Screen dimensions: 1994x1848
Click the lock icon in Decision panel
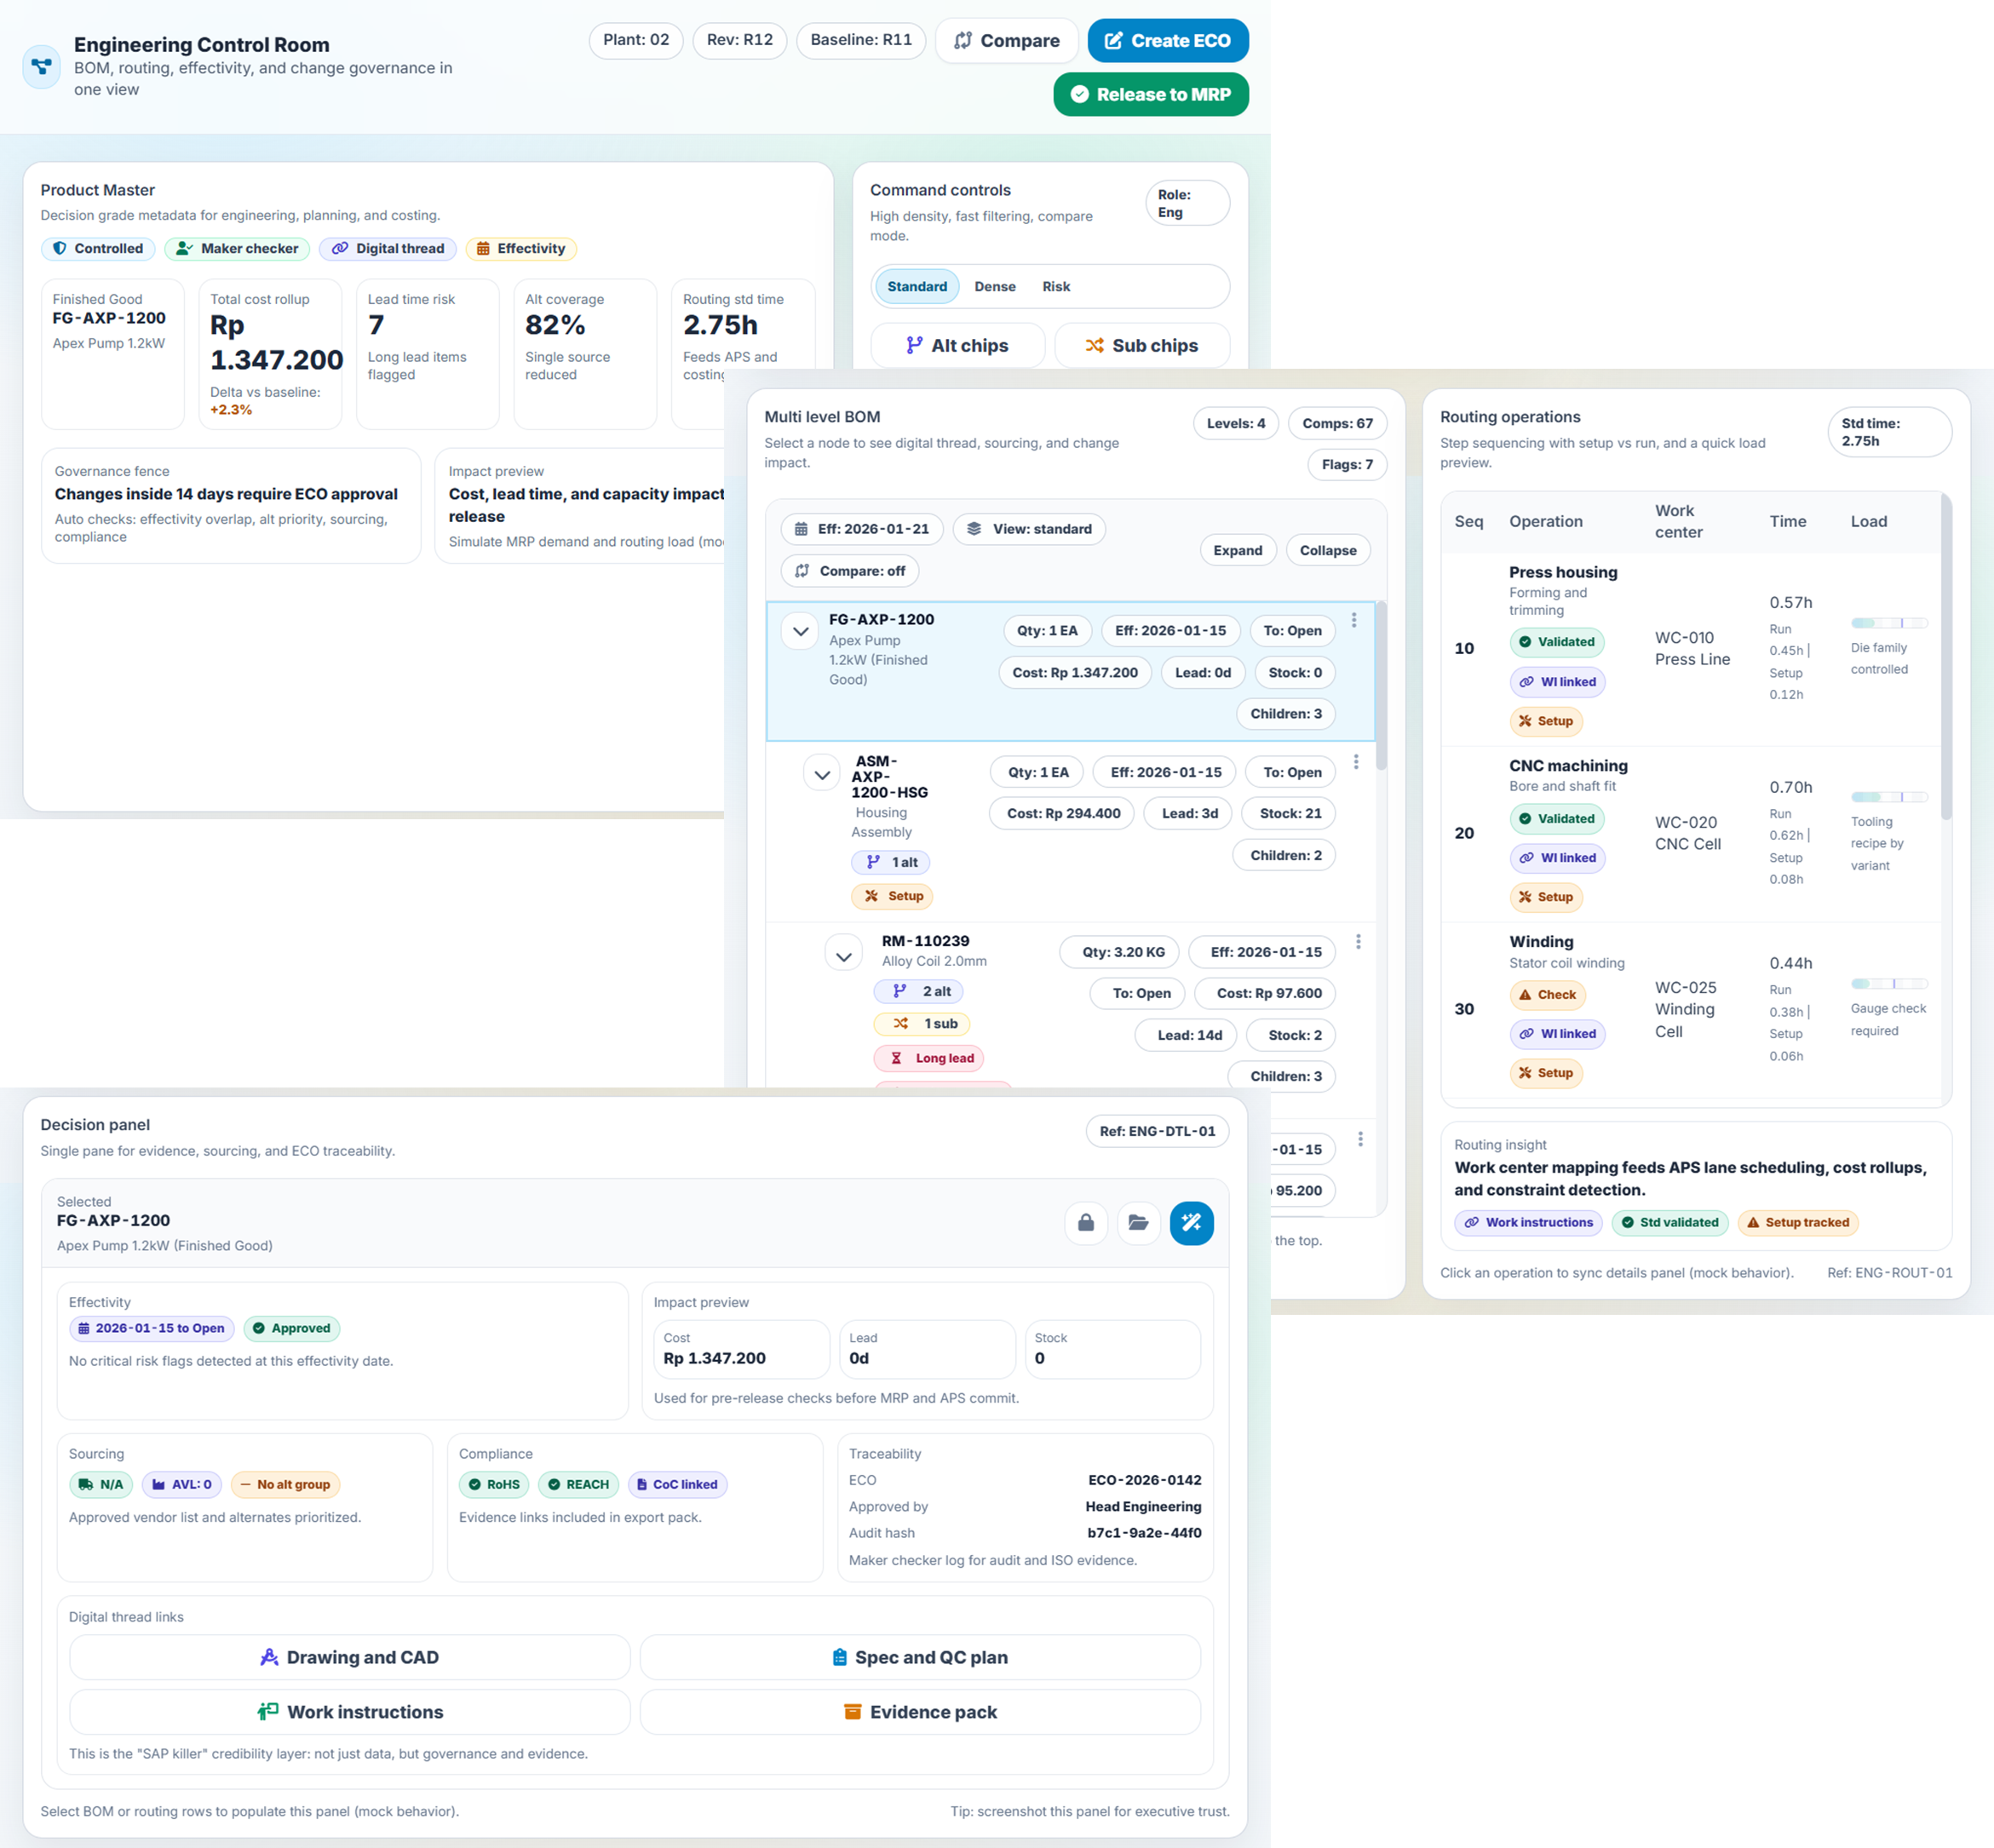(x=1085, y=1222)
